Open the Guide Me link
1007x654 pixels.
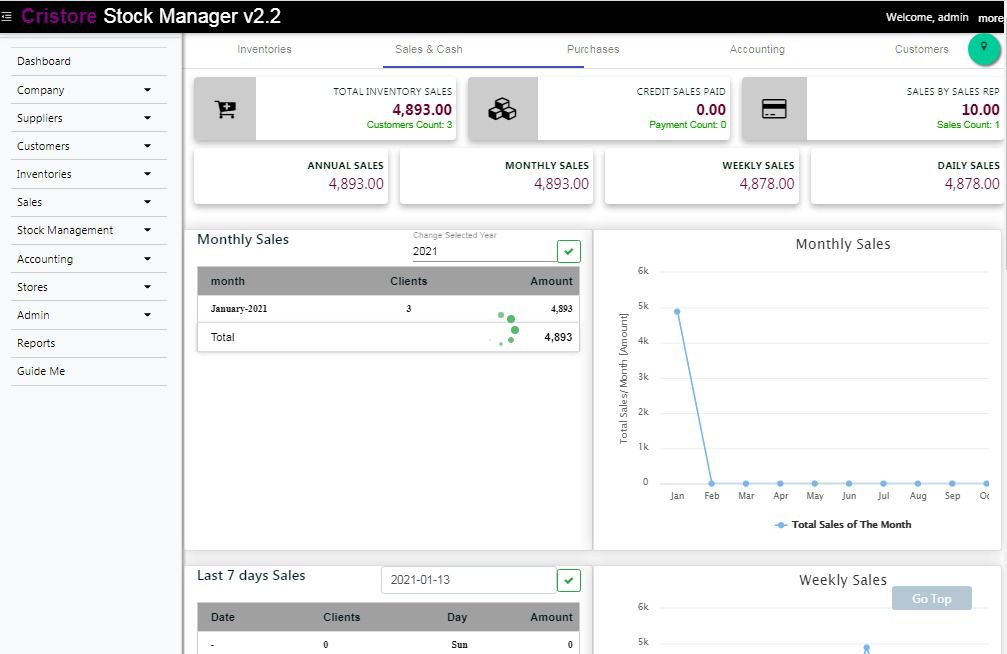[x=41, y=371]
